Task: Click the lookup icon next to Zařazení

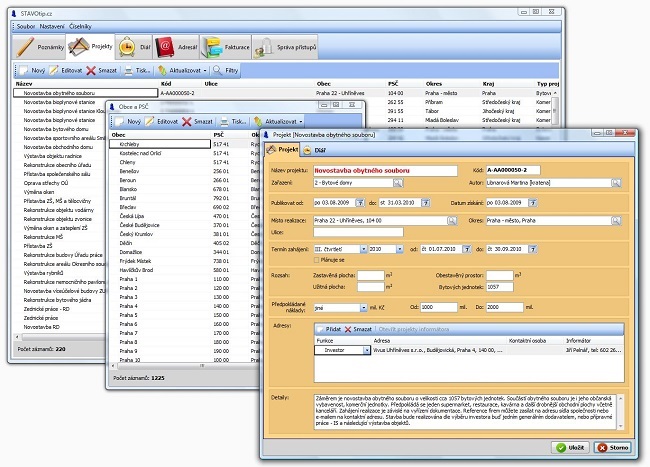Action: click(397, 184)
